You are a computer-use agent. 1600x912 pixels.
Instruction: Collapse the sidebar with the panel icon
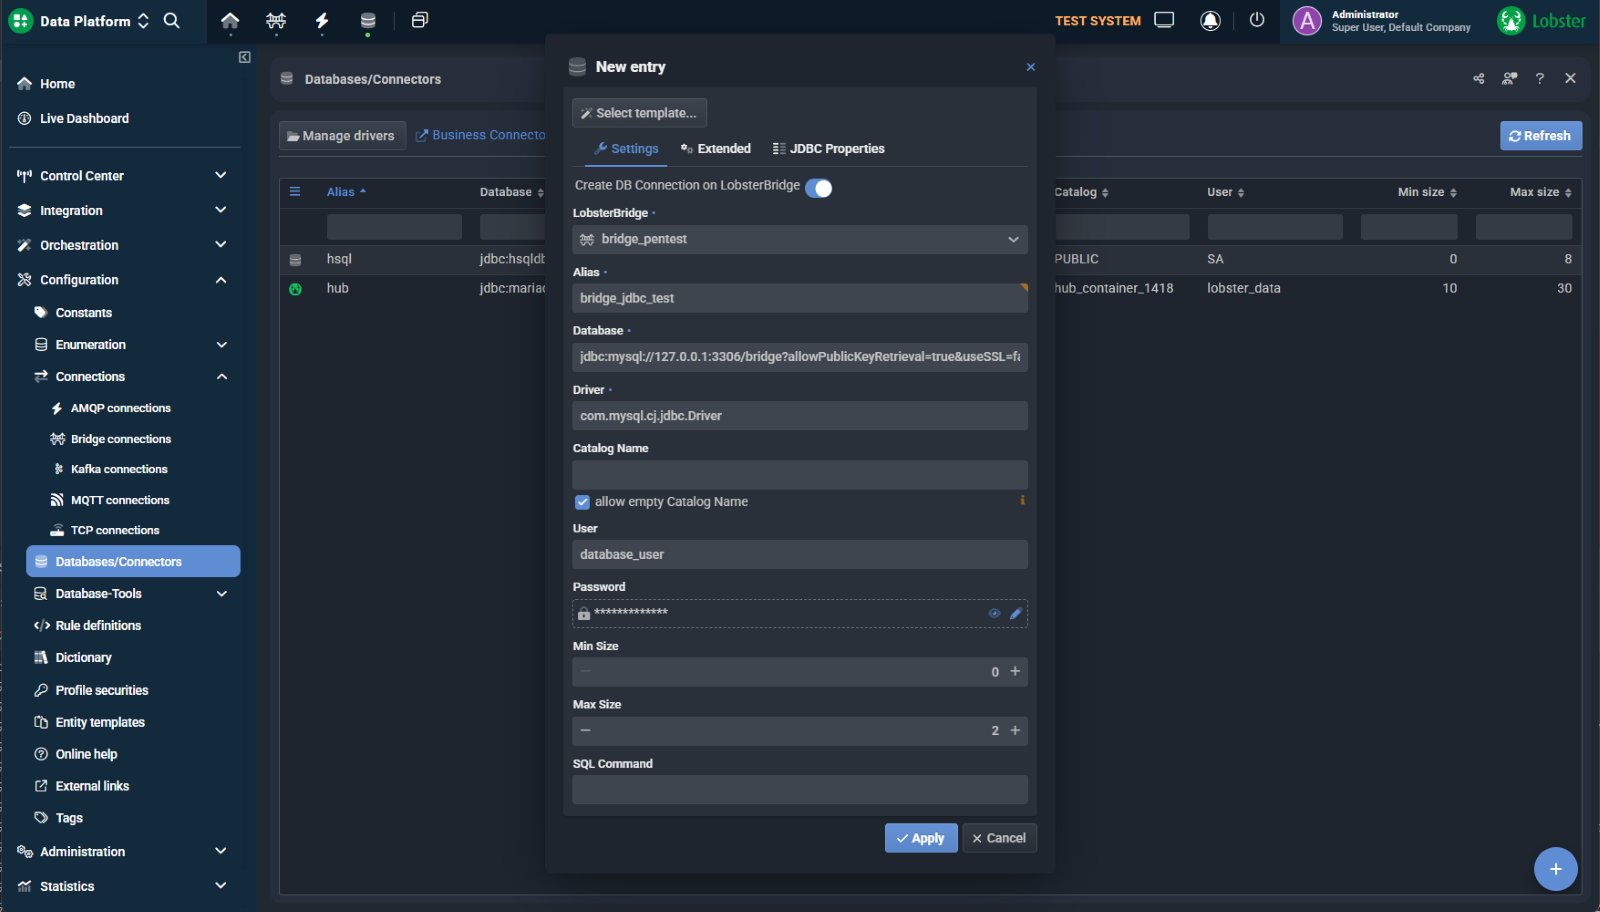[x=245, y=57]
